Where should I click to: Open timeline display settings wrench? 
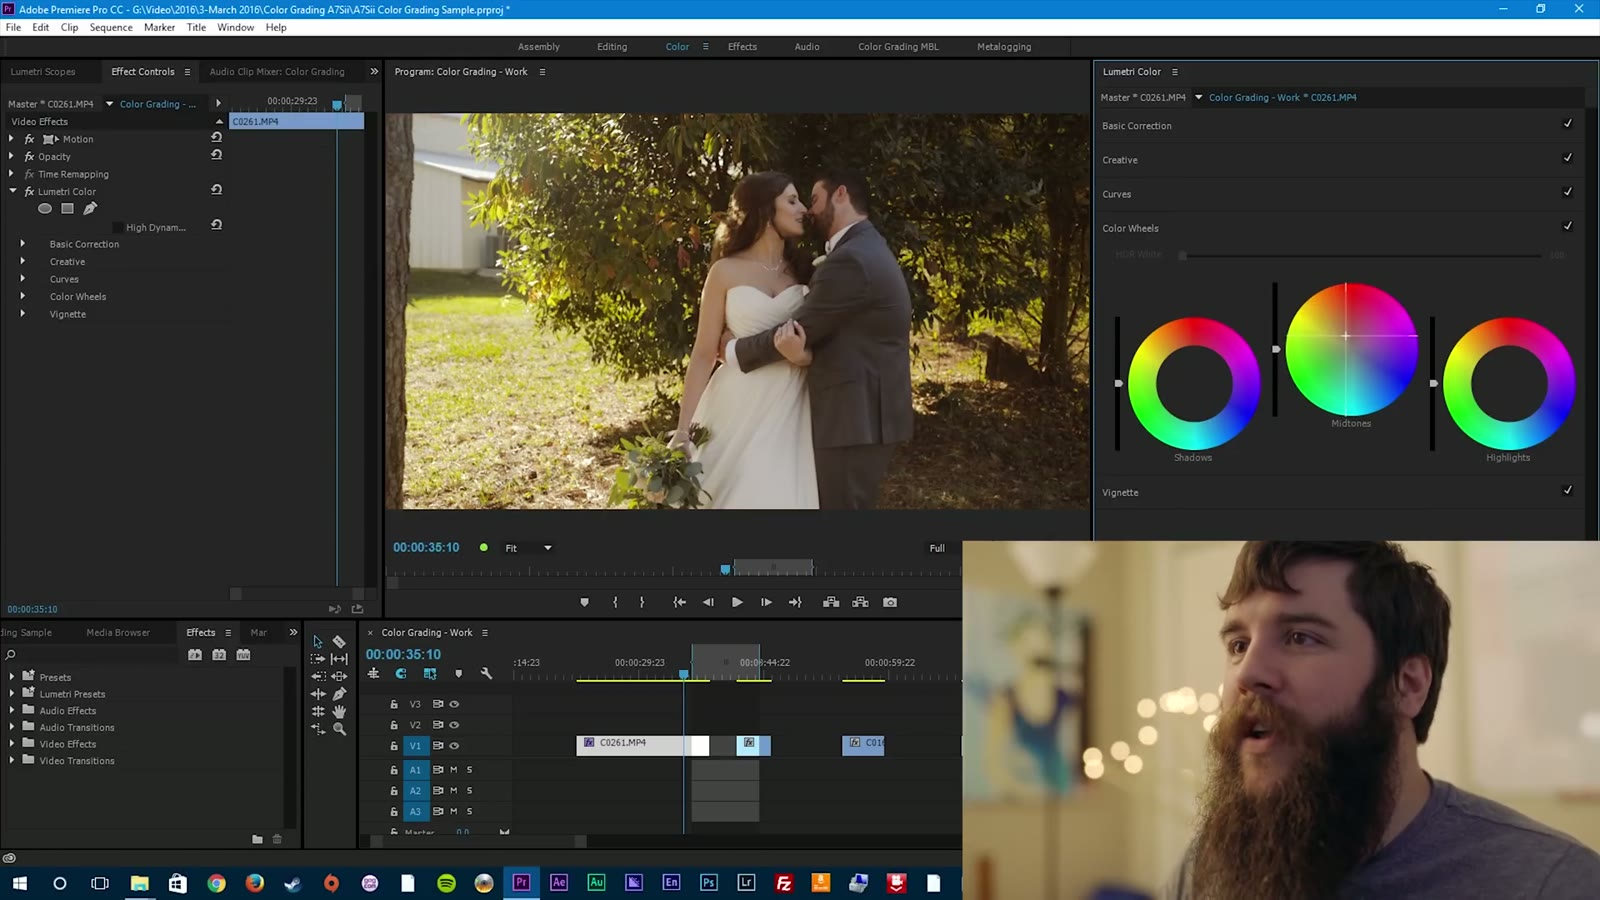(x=487, y=674)
